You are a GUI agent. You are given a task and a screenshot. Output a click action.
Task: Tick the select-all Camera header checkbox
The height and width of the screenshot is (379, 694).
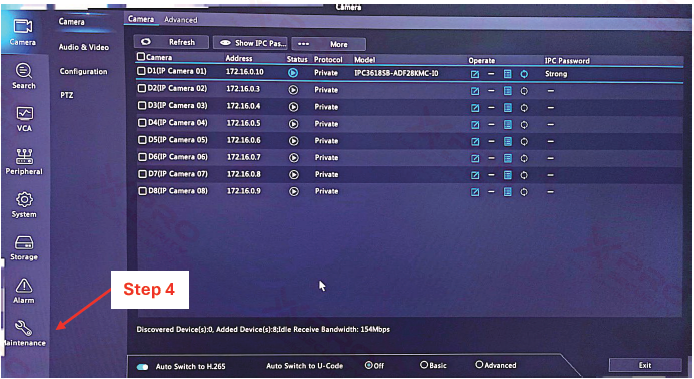coord(141,56)
